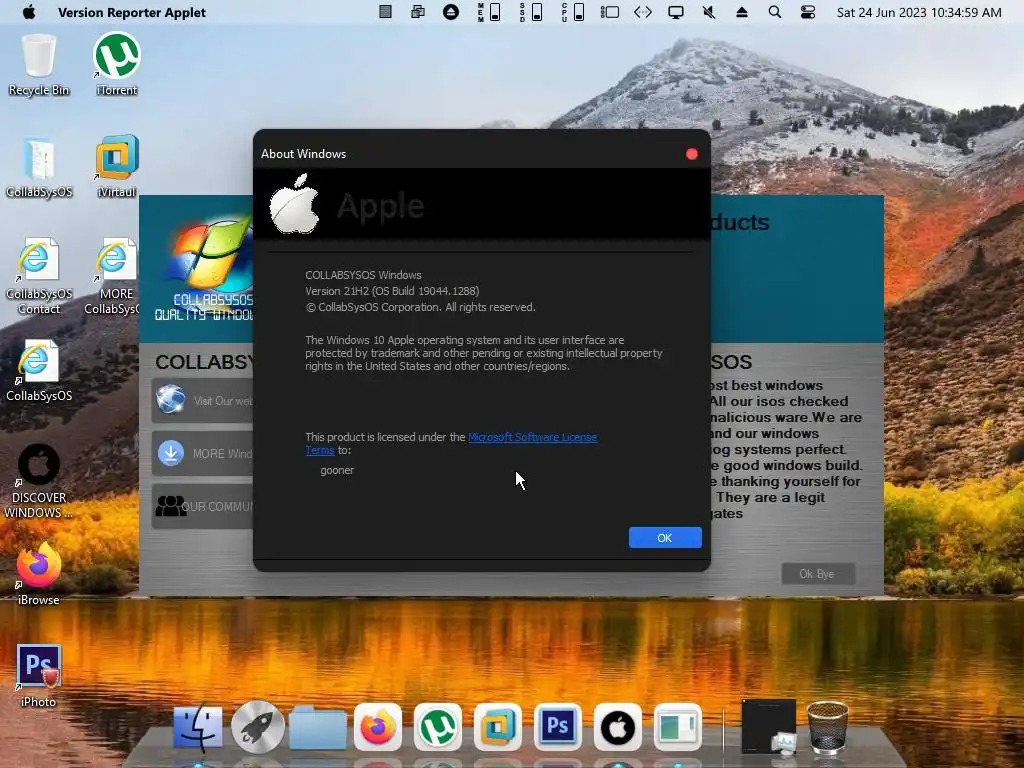
Task: Click the muted speaker volume icon
Action: (709, 12)
